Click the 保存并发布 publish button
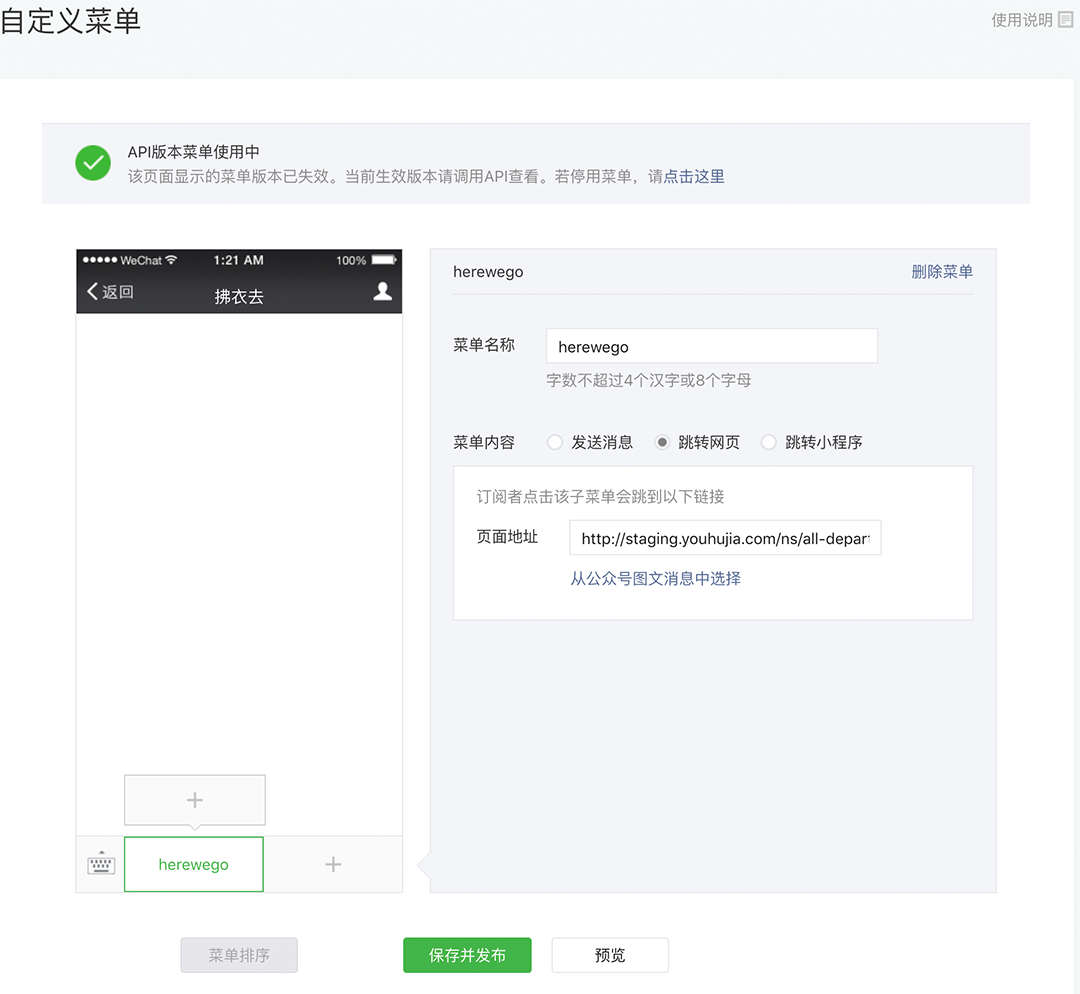This screenshot has height=994, width=1080. pyautogui.click(x=467, y=955)
